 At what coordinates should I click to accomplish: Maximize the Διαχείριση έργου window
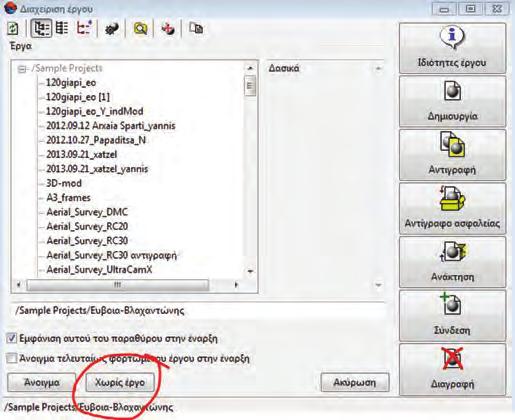coord(470,9)
